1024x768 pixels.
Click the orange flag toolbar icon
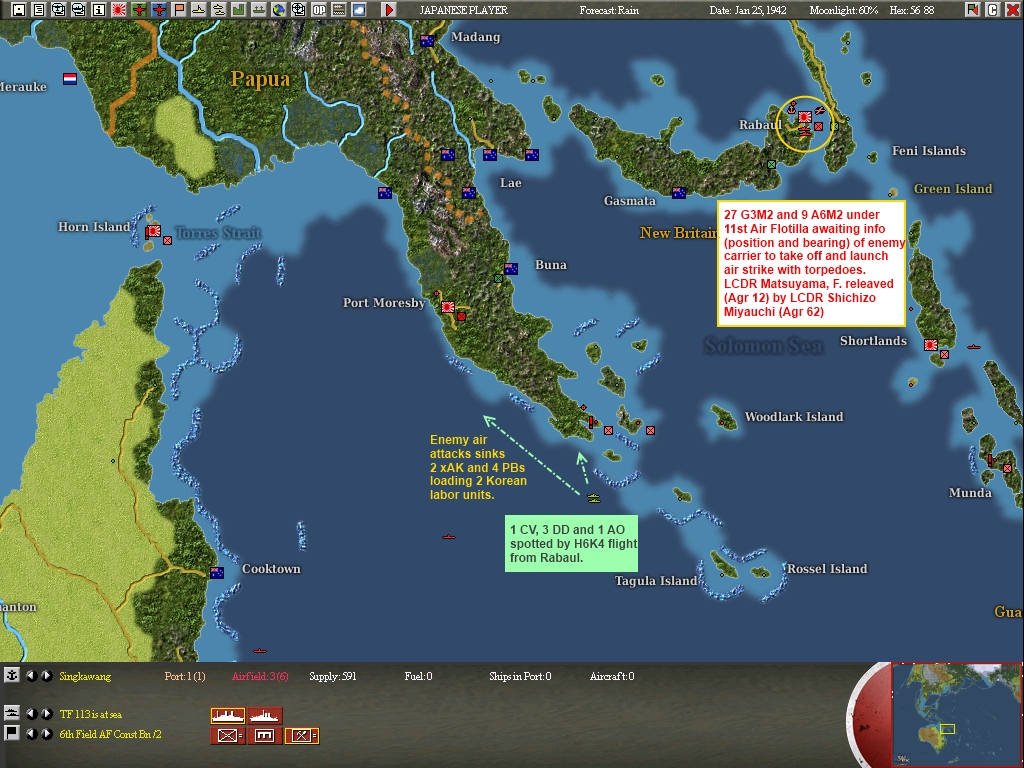click(179, 10)
